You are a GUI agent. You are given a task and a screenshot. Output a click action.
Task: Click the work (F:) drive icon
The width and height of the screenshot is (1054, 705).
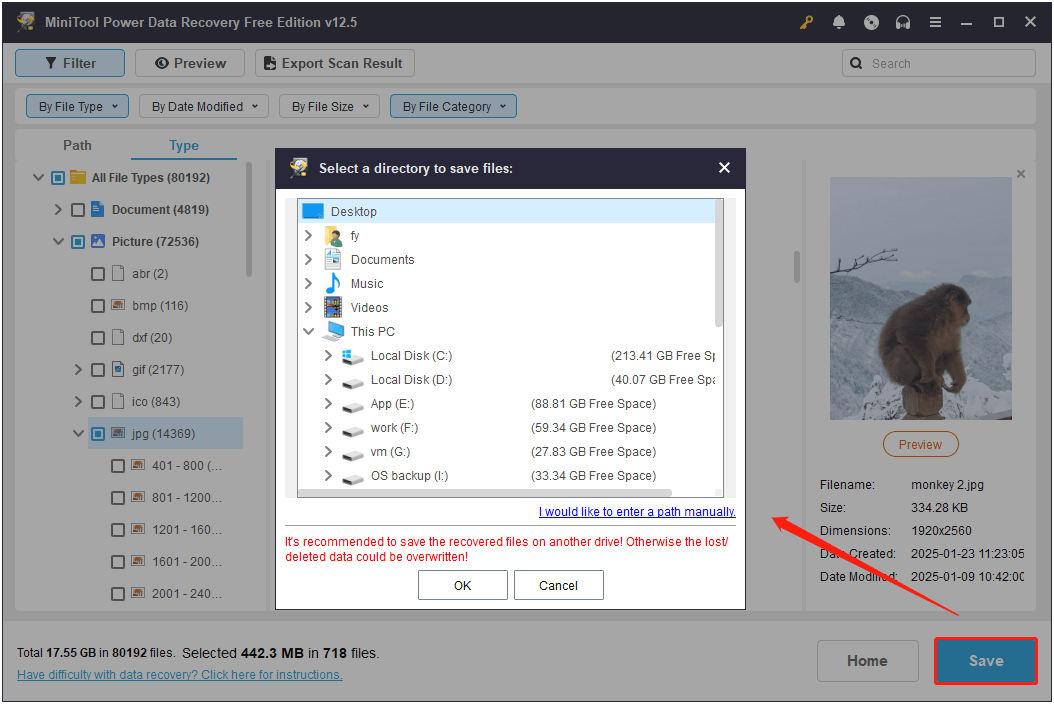352,429
